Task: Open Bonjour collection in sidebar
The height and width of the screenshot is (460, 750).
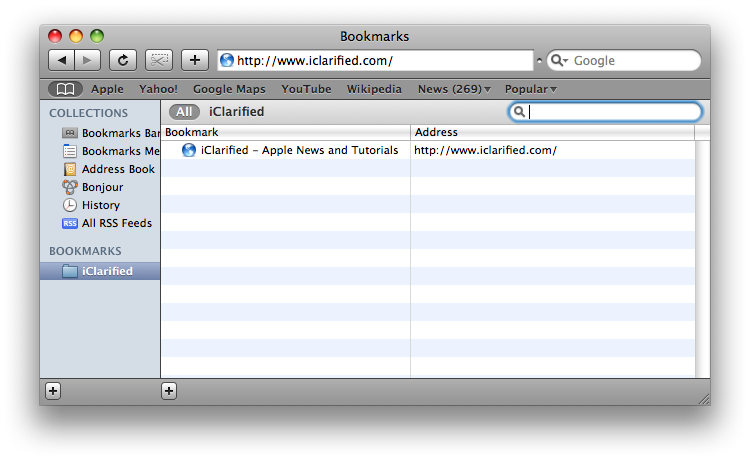Action: (102, 187)
